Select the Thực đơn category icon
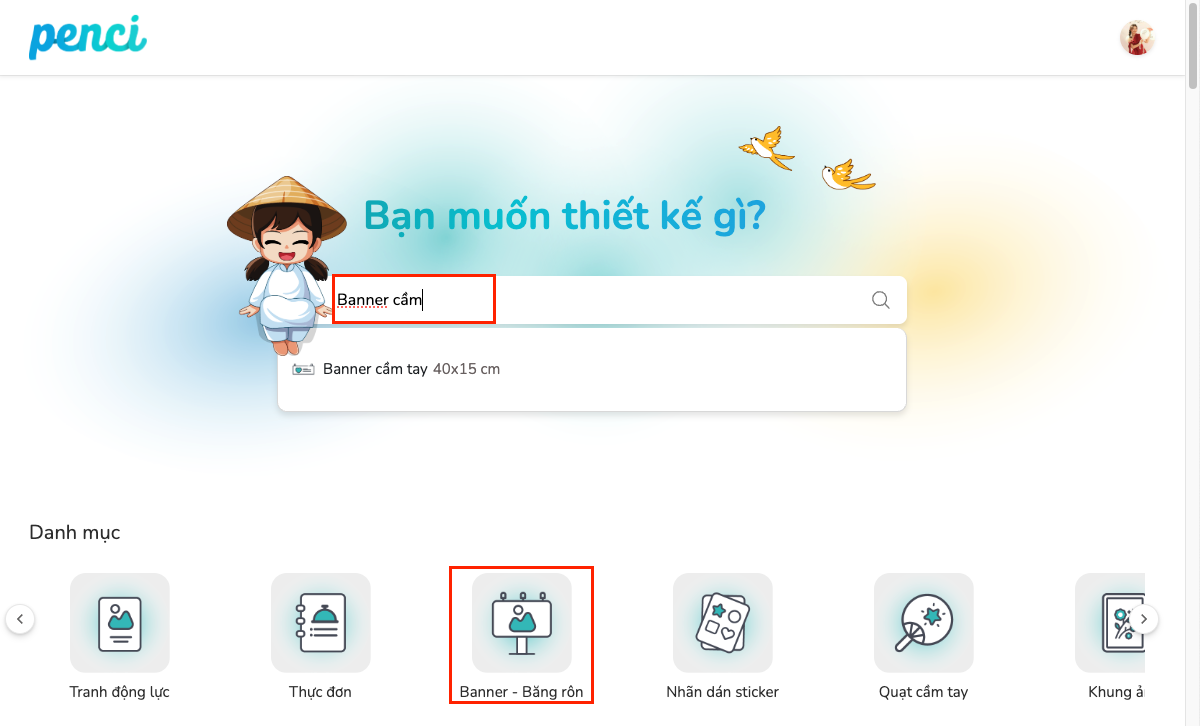Viewport: 1200px width, 726px height. click(321, 622)
